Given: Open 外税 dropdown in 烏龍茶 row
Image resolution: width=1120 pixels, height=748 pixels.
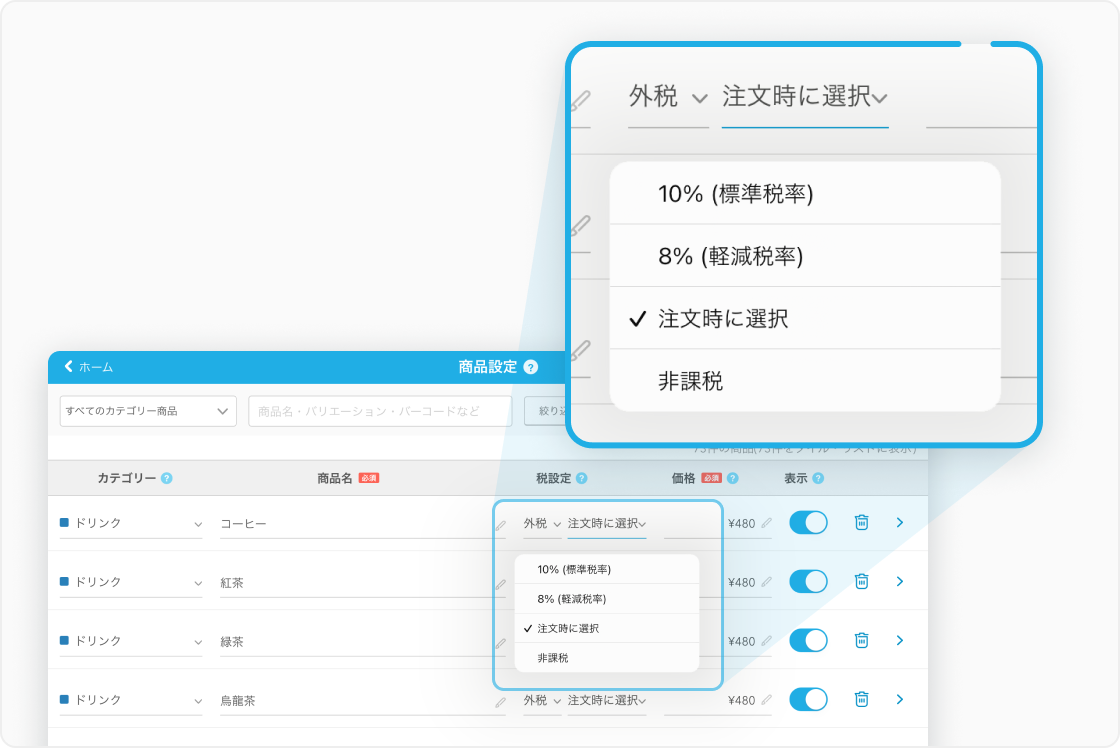Looking at the screenshot, I should point(542,701).
